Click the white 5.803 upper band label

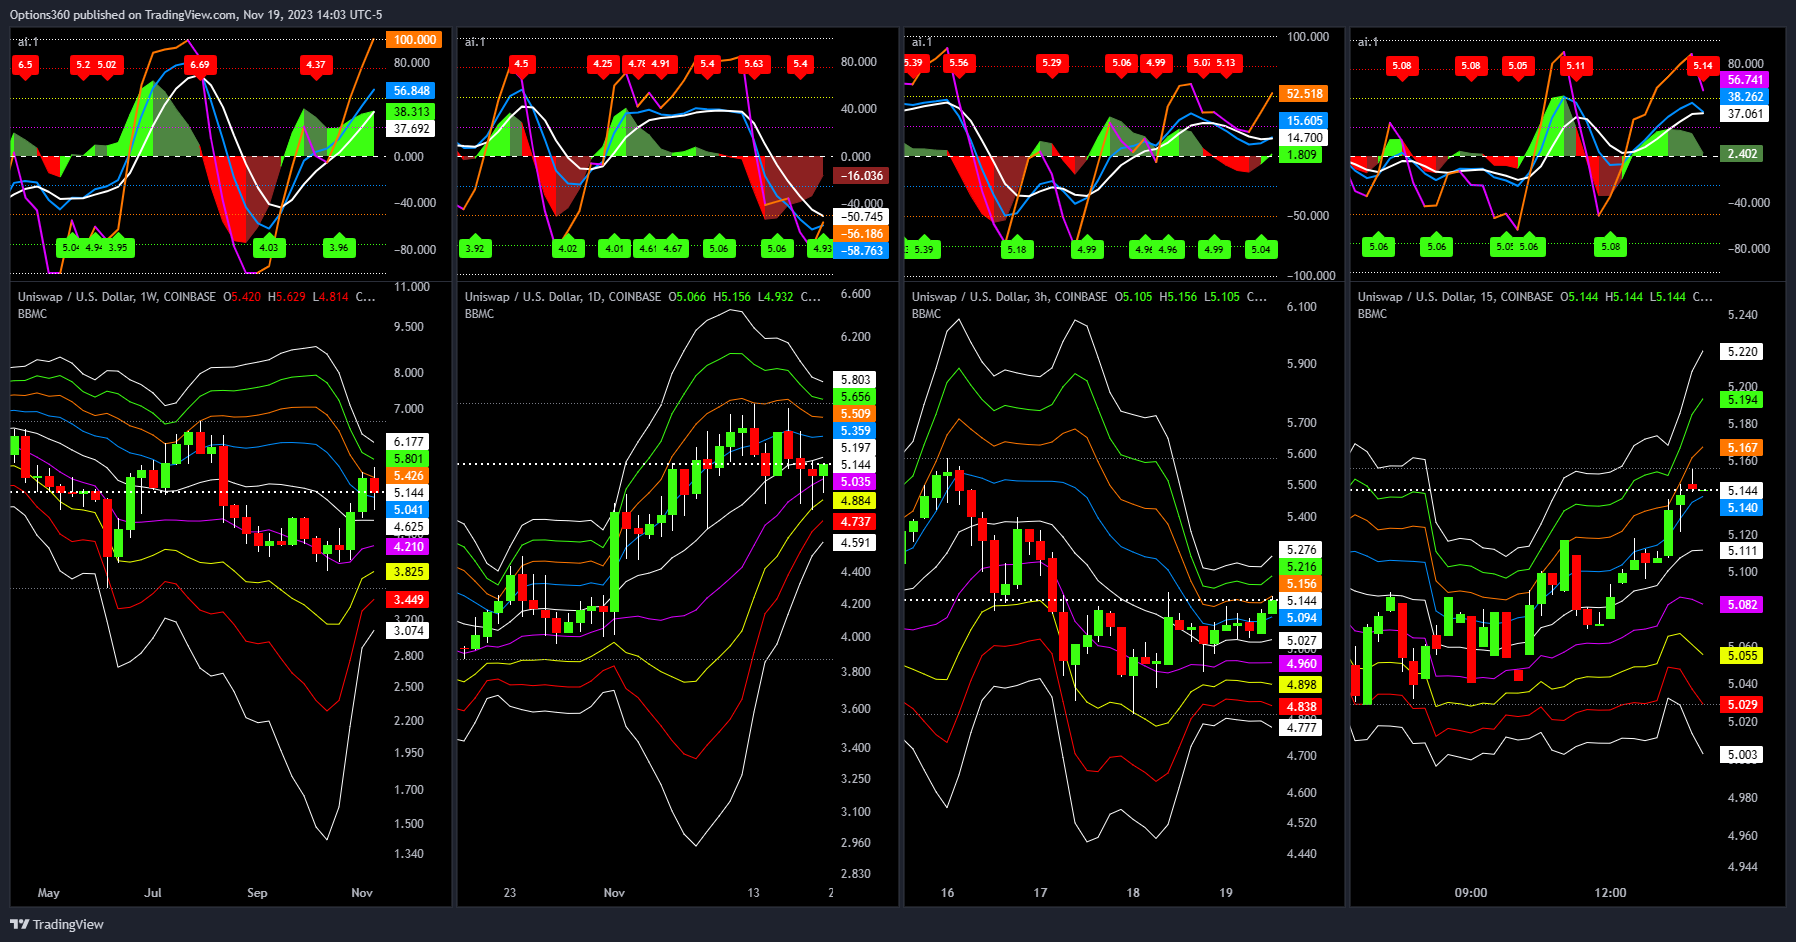click(855, 380)
